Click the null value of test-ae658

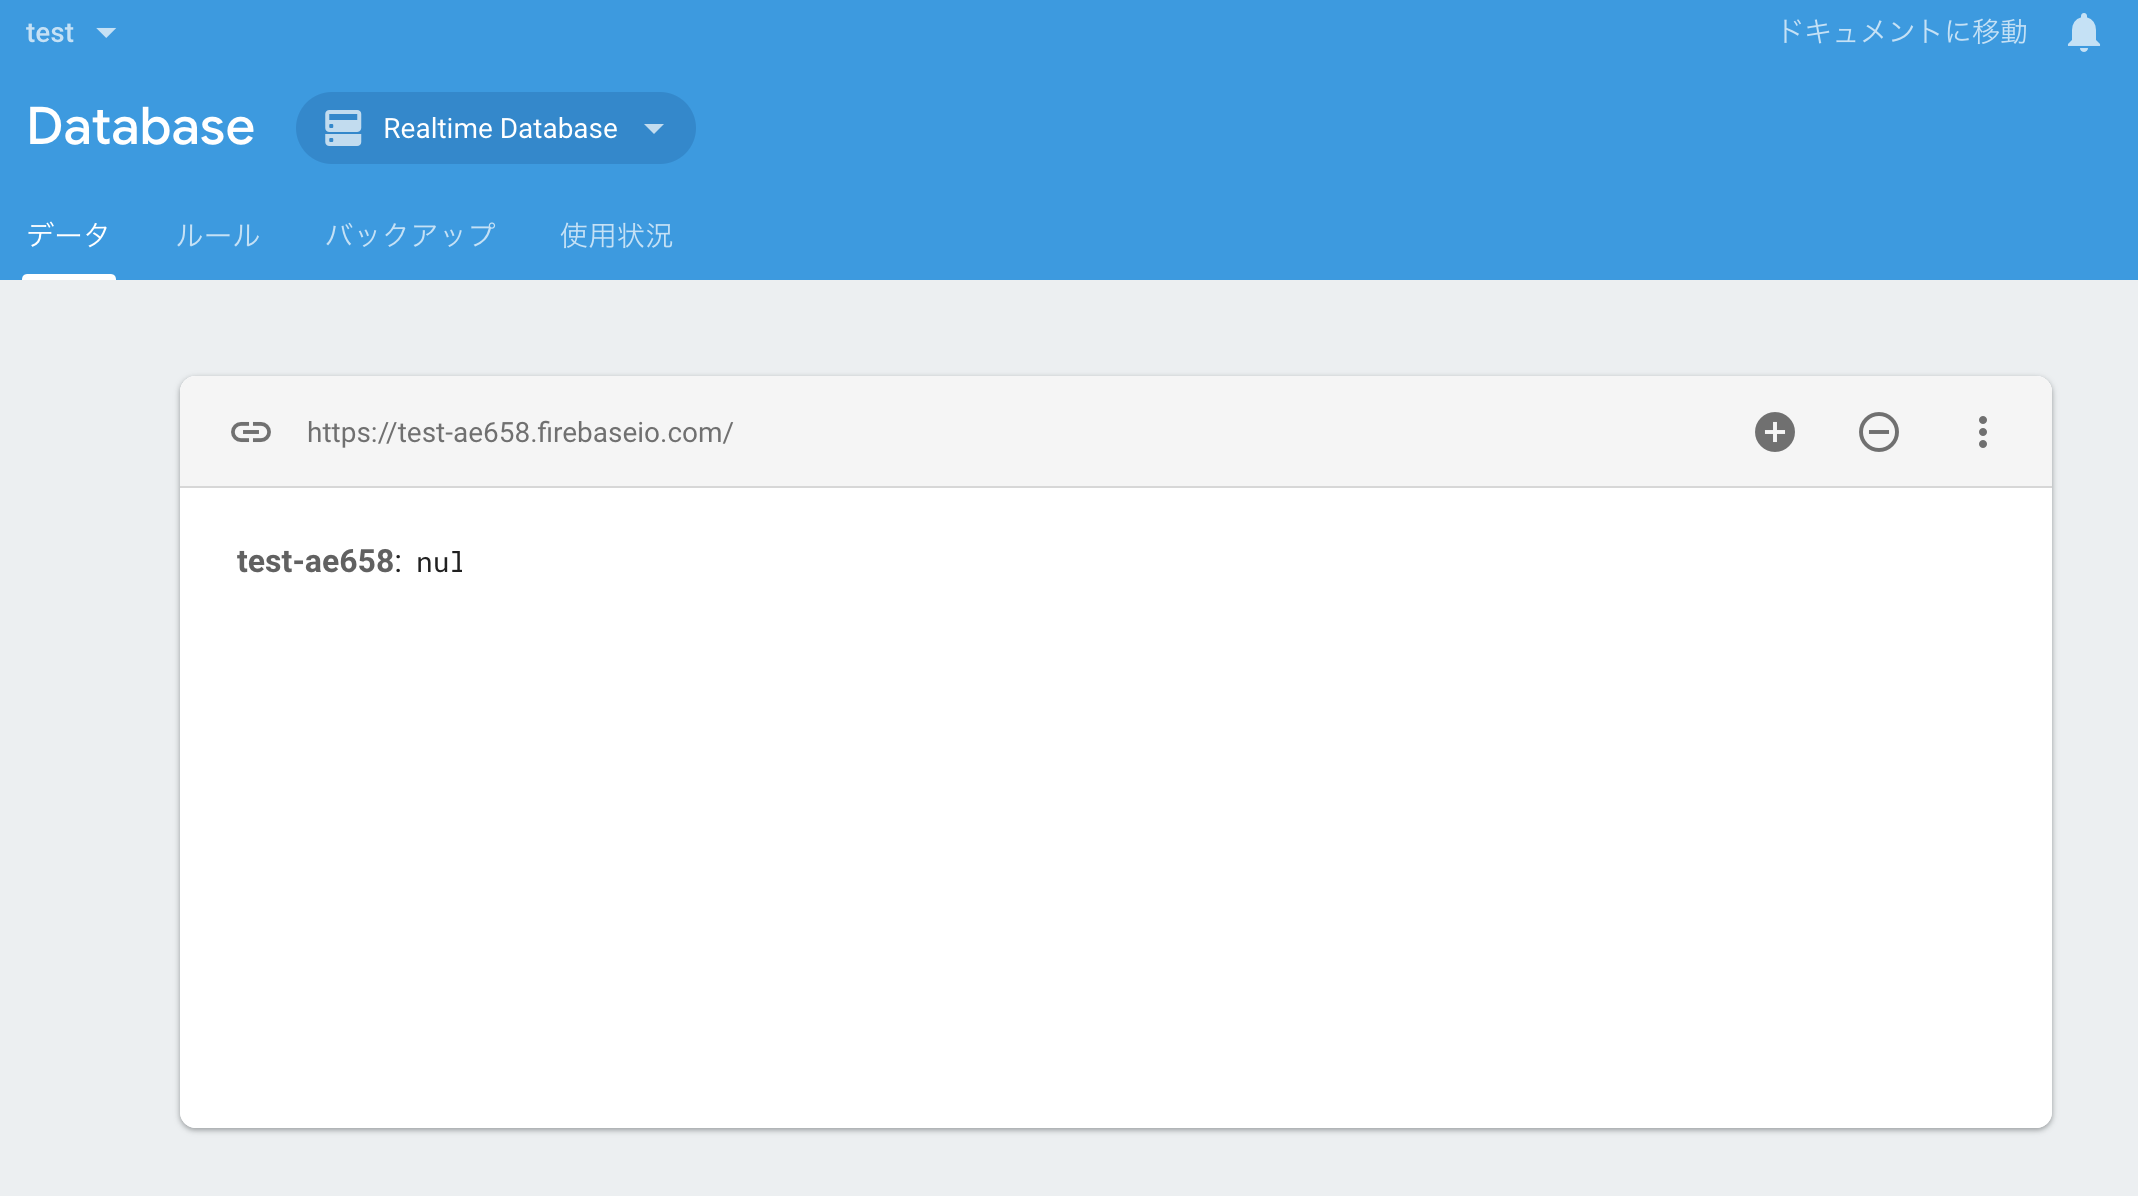point(440,562)
